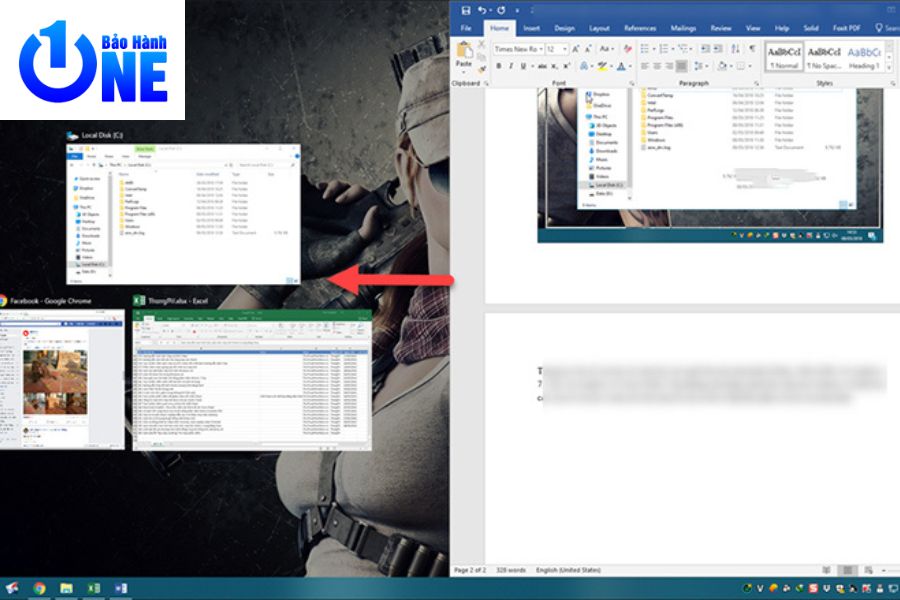
Task: Open Excel from the Windows taskbar
Action: click(x=94, y=589)
